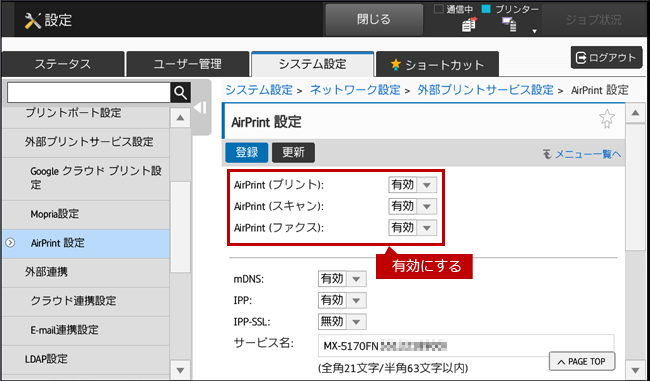The image size is (650, 381).
Task: Open the メニュー一覧へ link
Action: coord(588,154)
